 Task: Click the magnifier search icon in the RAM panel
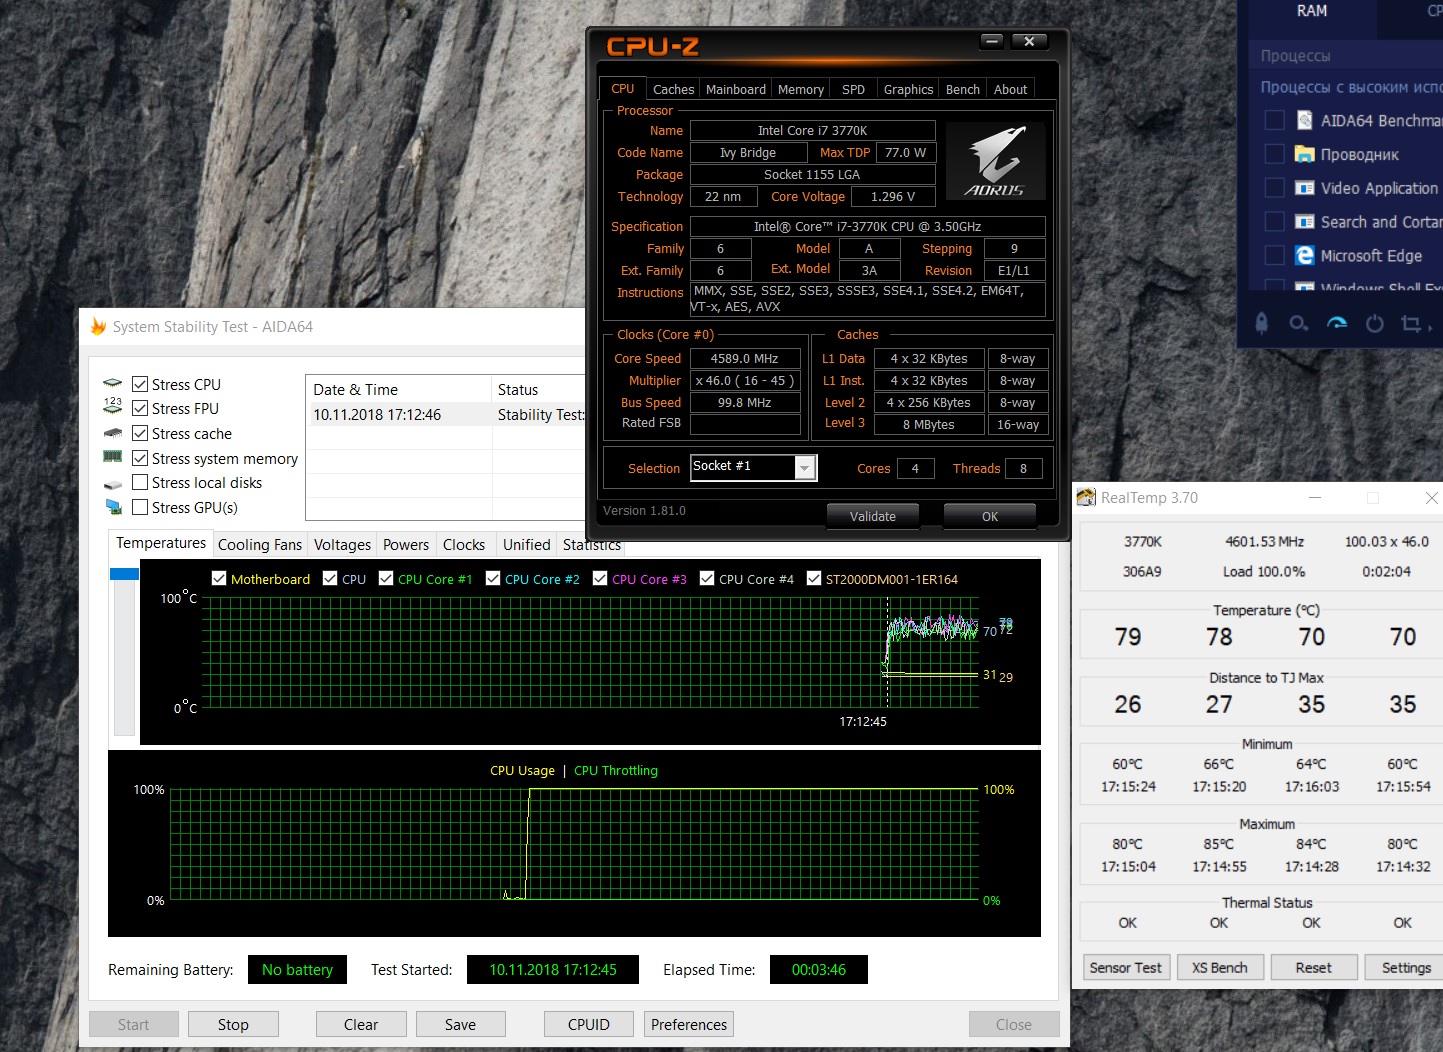[1298, 323]
